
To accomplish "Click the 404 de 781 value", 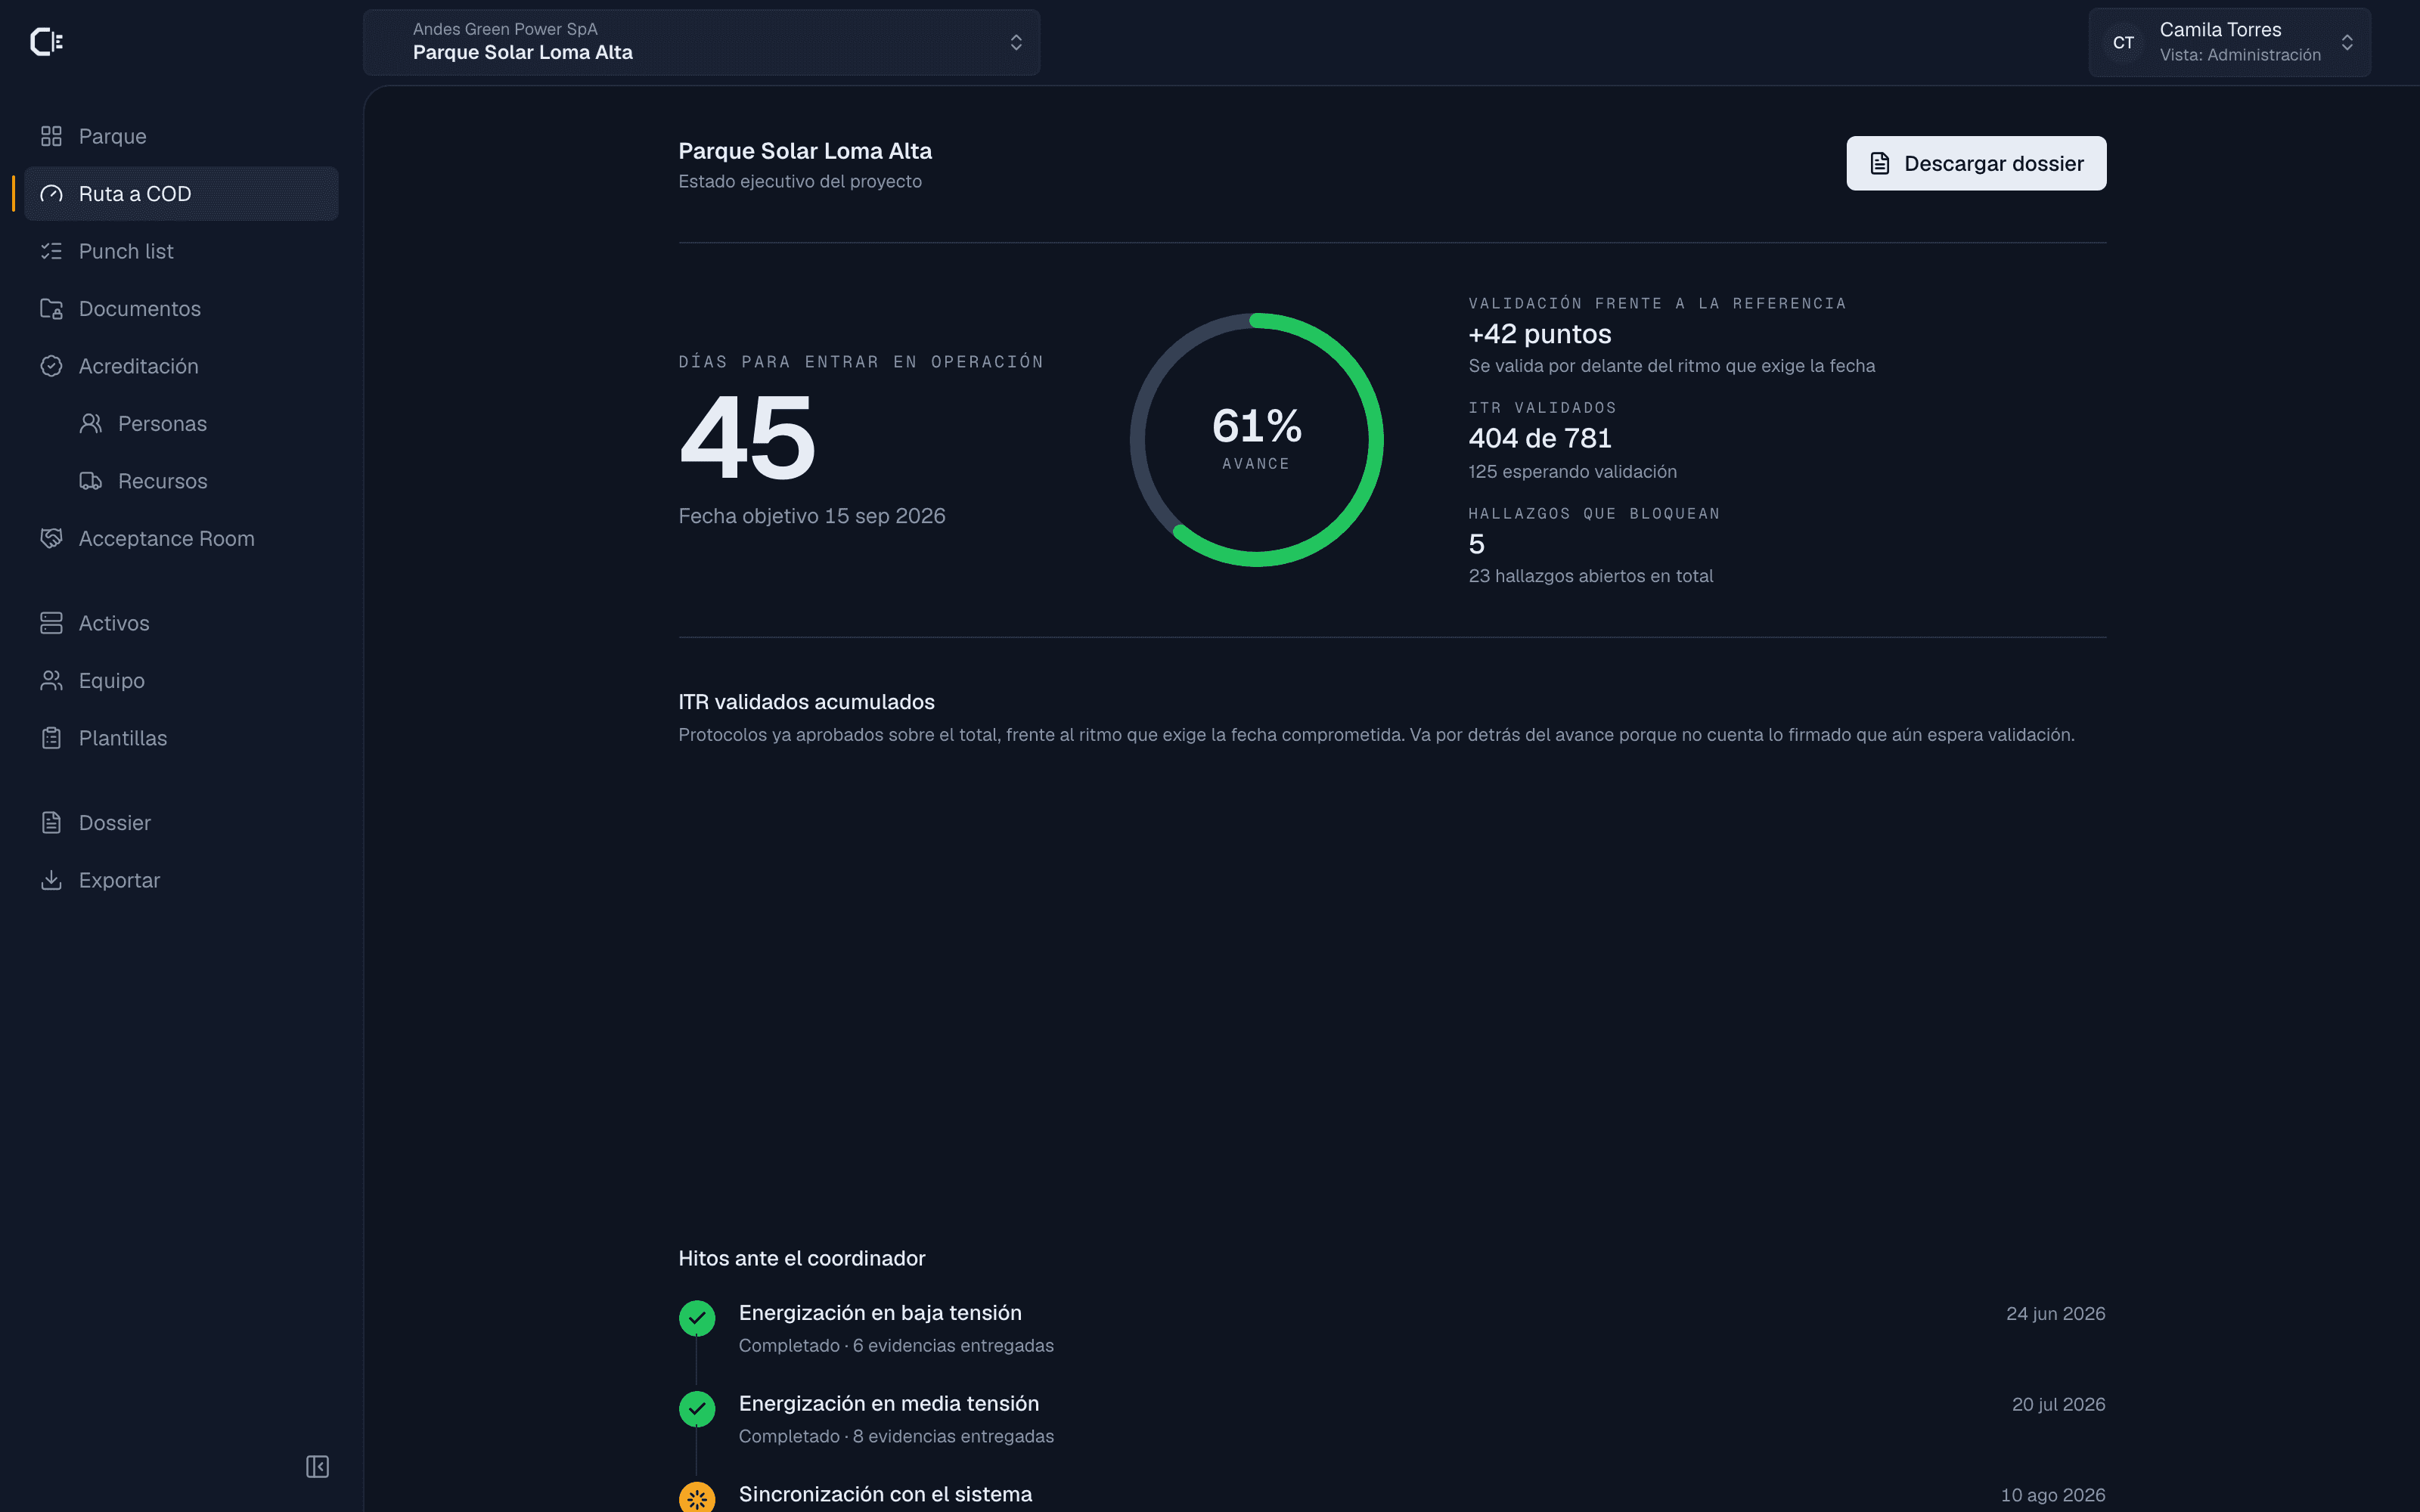I will (x=1540, y=438).
